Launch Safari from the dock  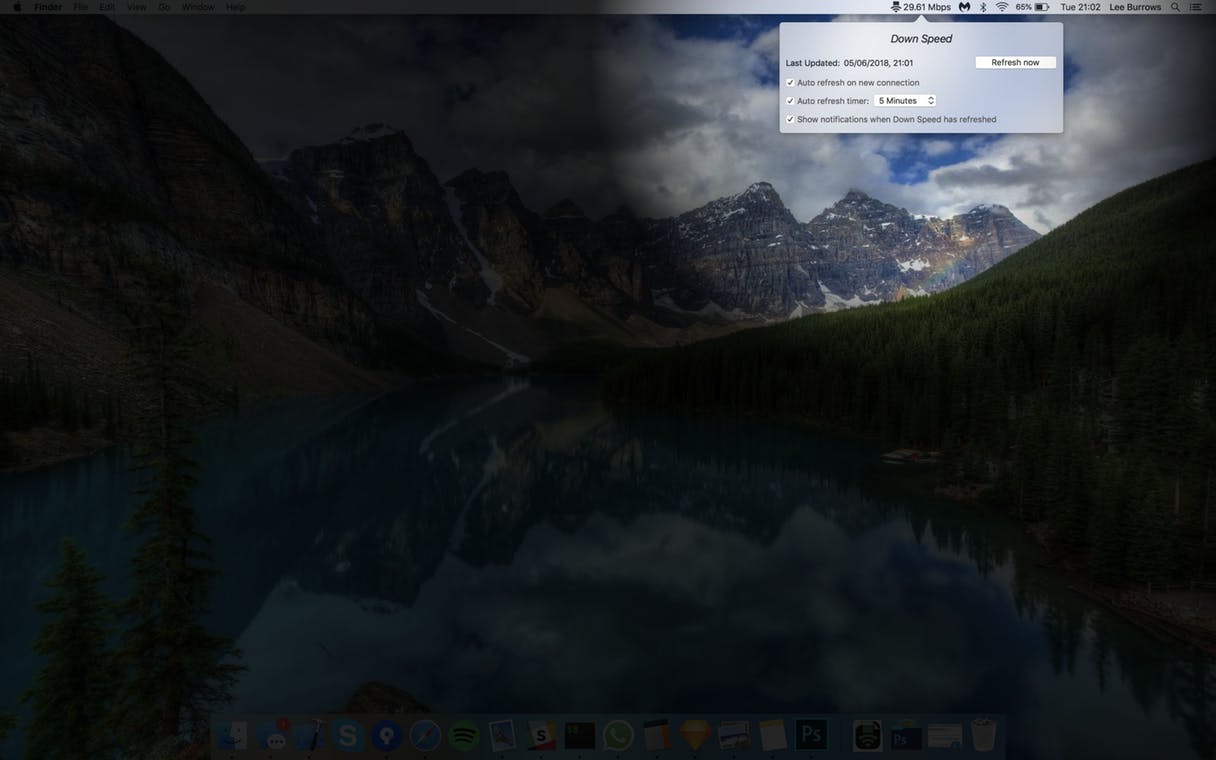pos(425,736)
